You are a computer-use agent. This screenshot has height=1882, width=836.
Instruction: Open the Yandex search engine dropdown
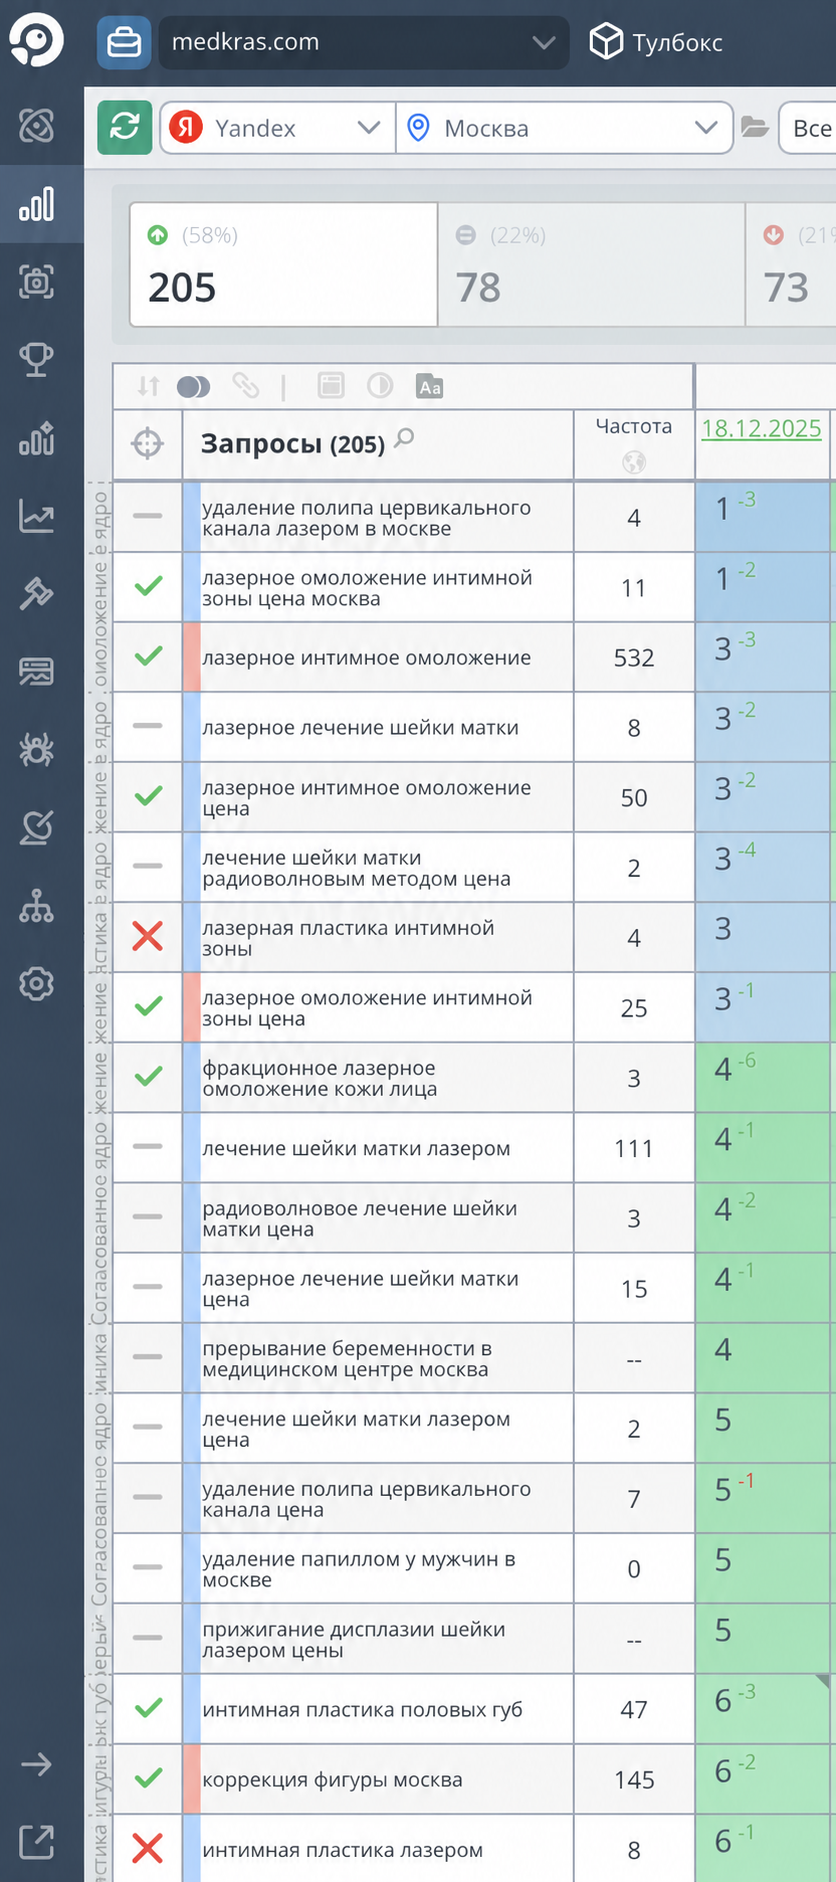coord(278,128)
